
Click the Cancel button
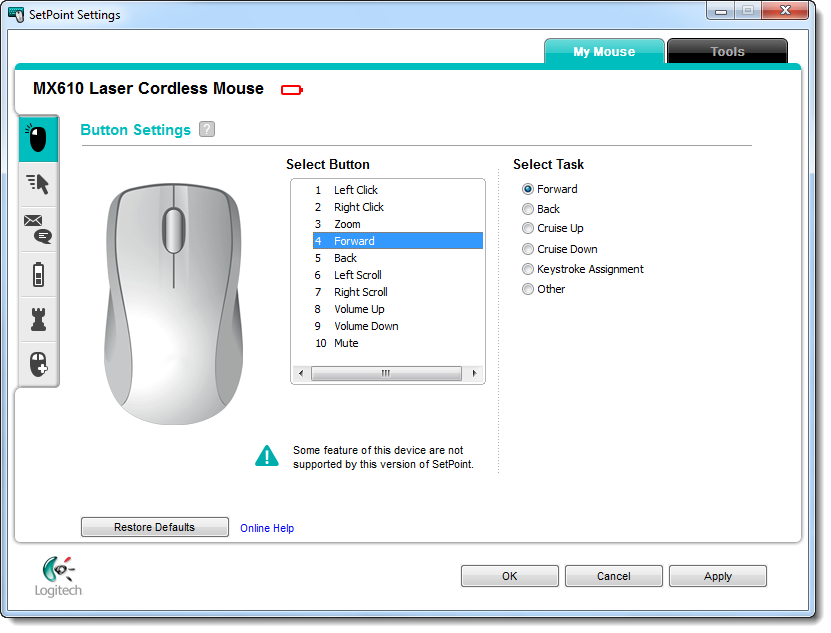click(x=614, y=576)
